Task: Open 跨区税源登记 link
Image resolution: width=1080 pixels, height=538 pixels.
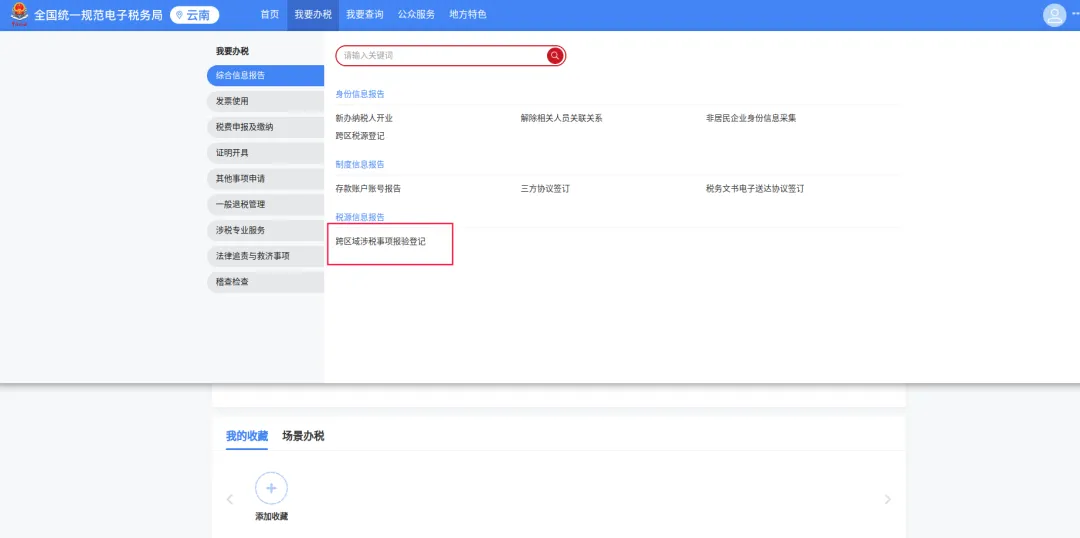Action: pos(360,136)
